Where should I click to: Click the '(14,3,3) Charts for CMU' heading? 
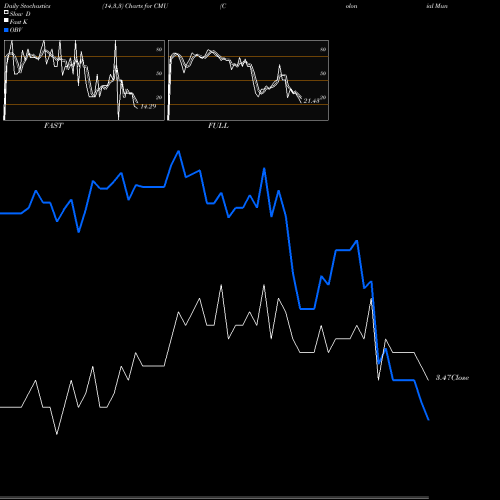tap(135, 6)
